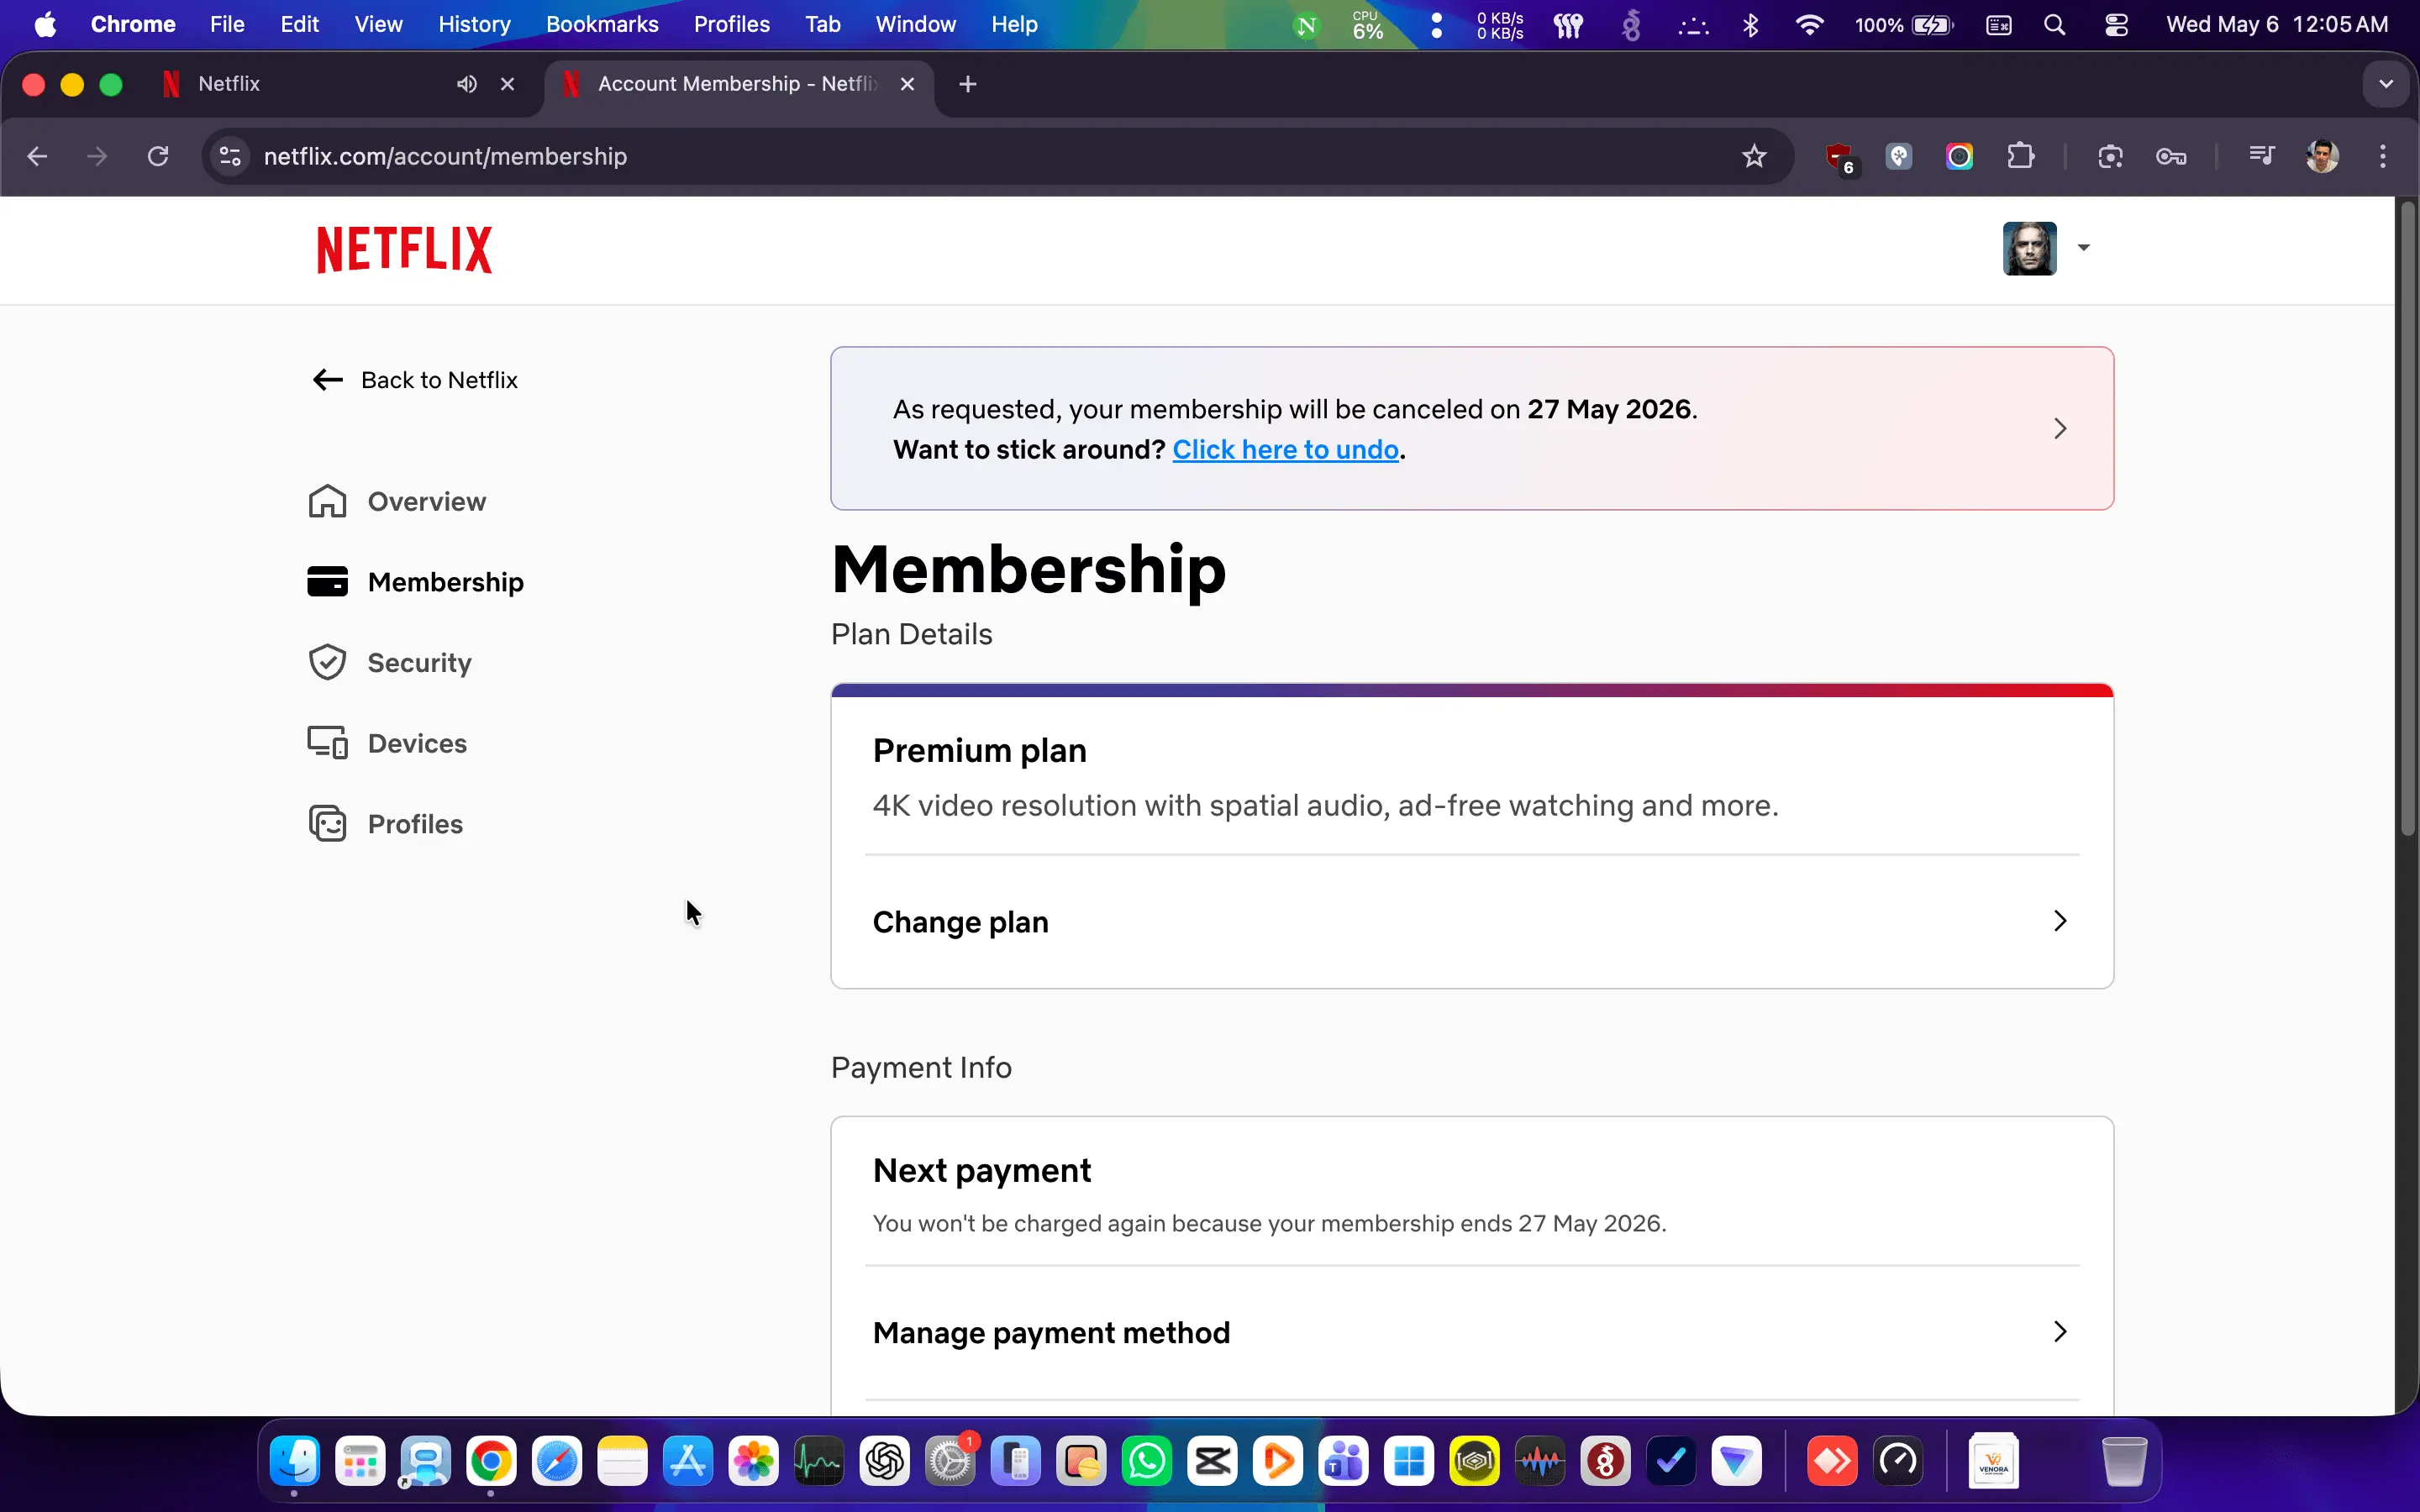Viewport: 2420px width, 1512px height.
Task: Open Finder from the dock
Action: (x=294, y=1462)
